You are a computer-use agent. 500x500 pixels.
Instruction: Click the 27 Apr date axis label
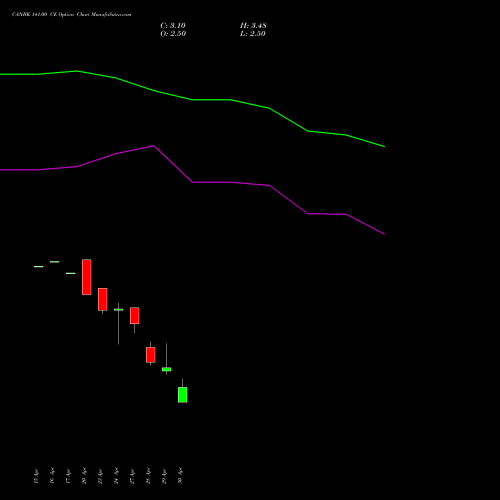132,476
